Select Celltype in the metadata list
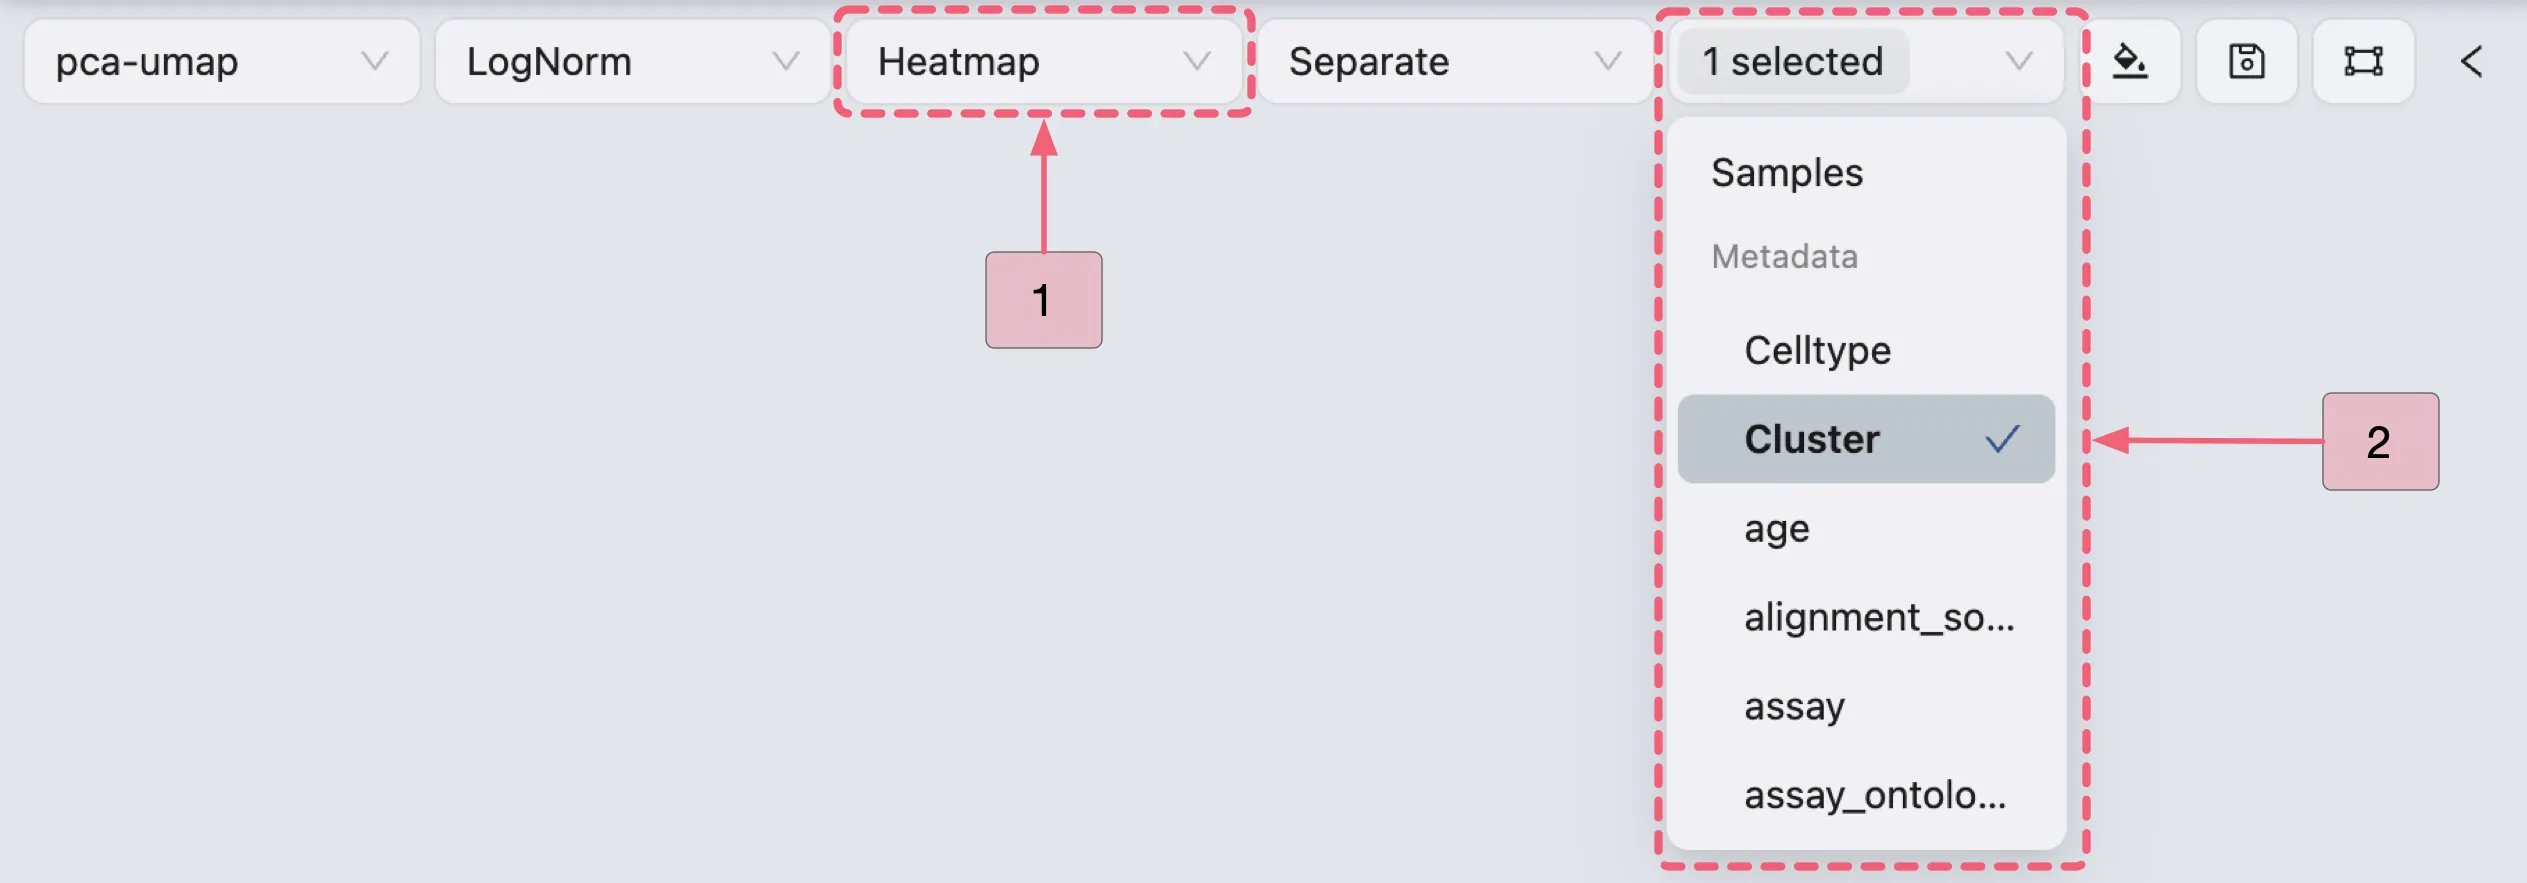Viewport: 2527px width, 883px height. [1817, 350]
